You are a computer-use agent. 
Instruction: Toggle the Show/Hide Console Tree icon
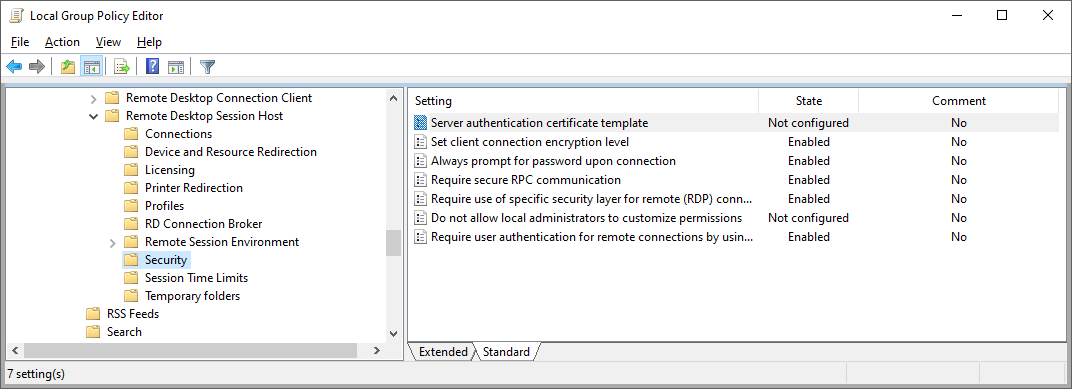pos(92,66)
